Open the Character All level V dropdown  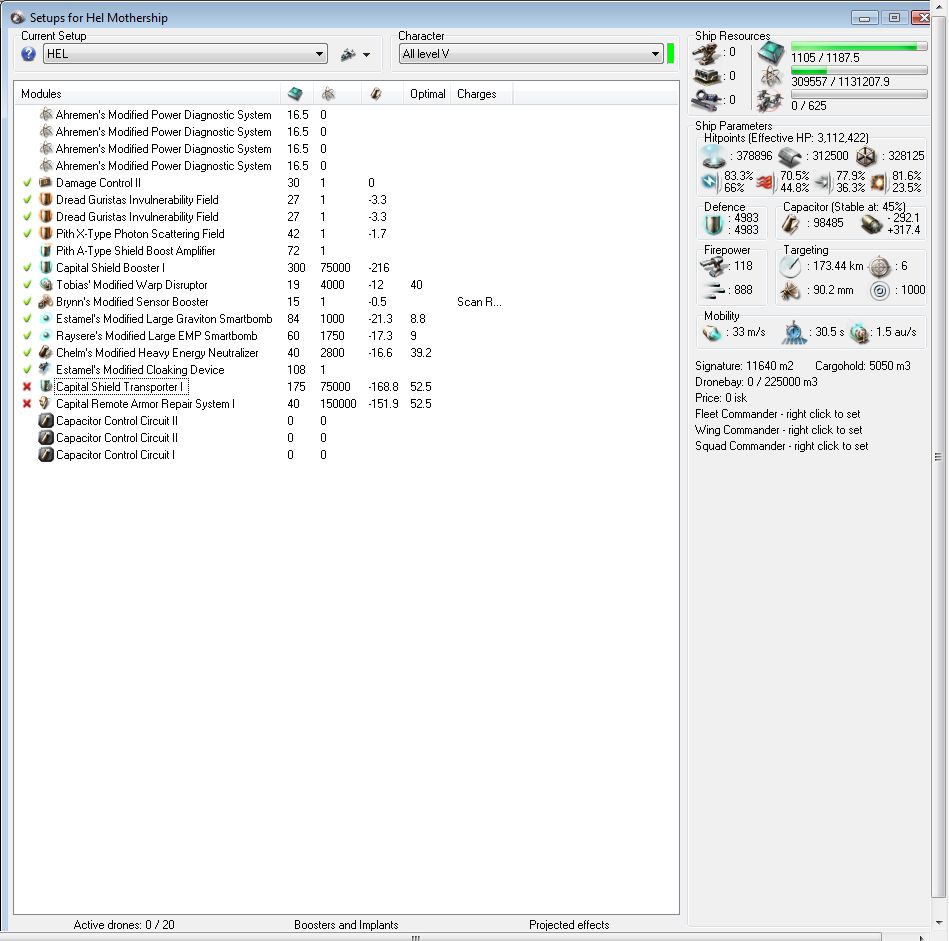(531, 54)
